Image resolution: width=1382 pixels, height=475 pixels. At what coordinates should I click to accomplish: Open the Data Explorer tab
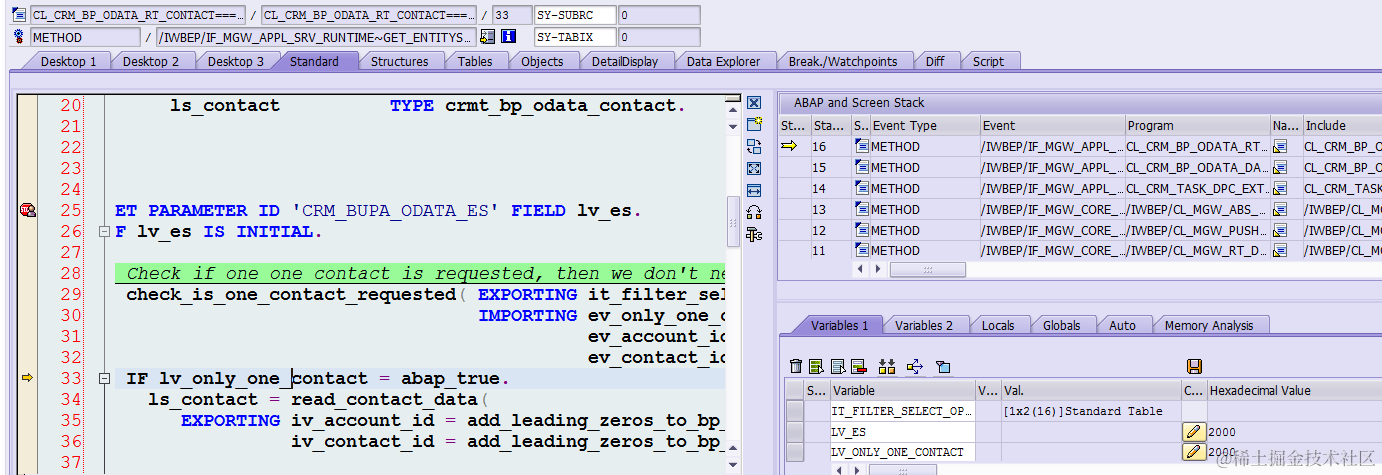click(724, 61)
